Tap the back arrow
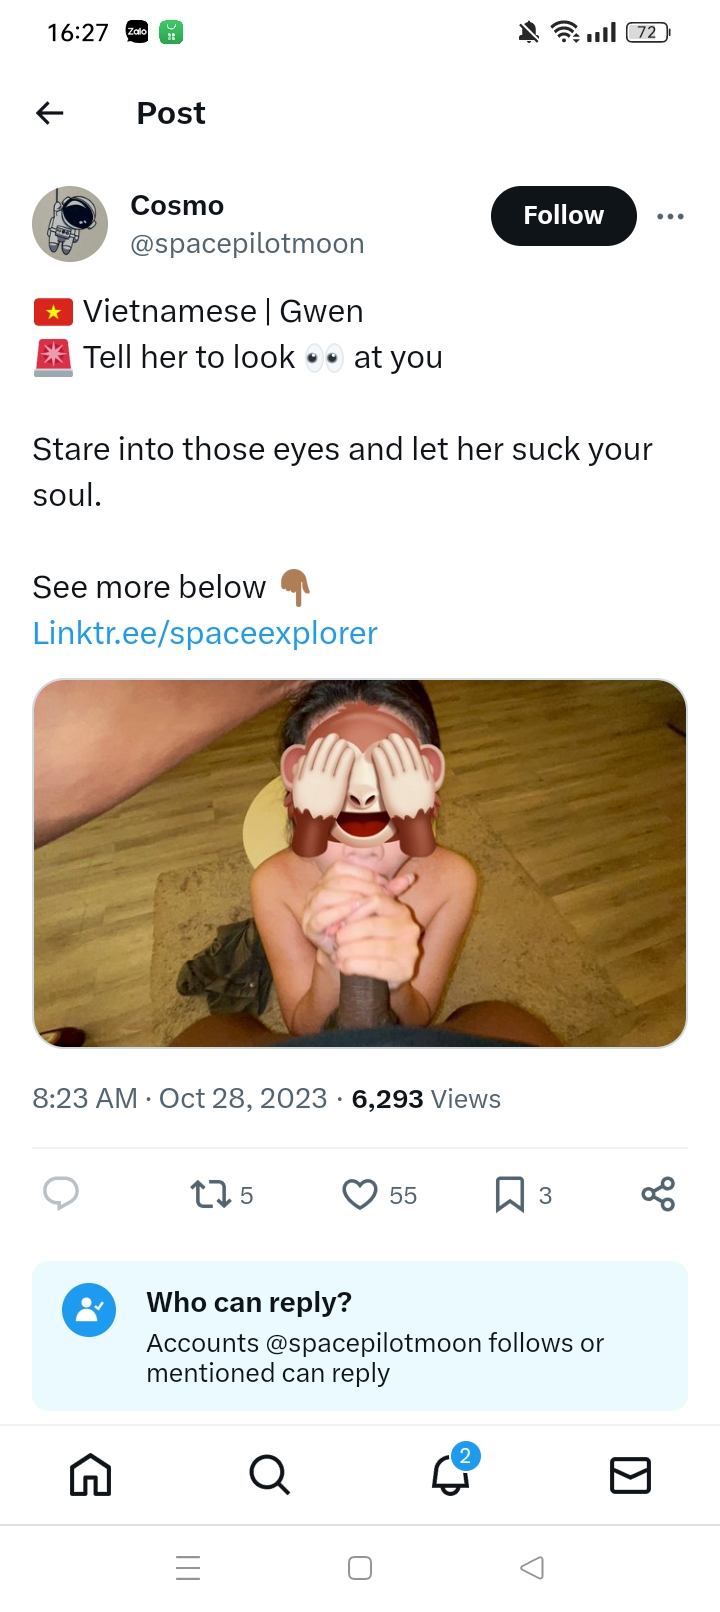Viewport: 720px width, 1612px height. (x=50, y=114)
